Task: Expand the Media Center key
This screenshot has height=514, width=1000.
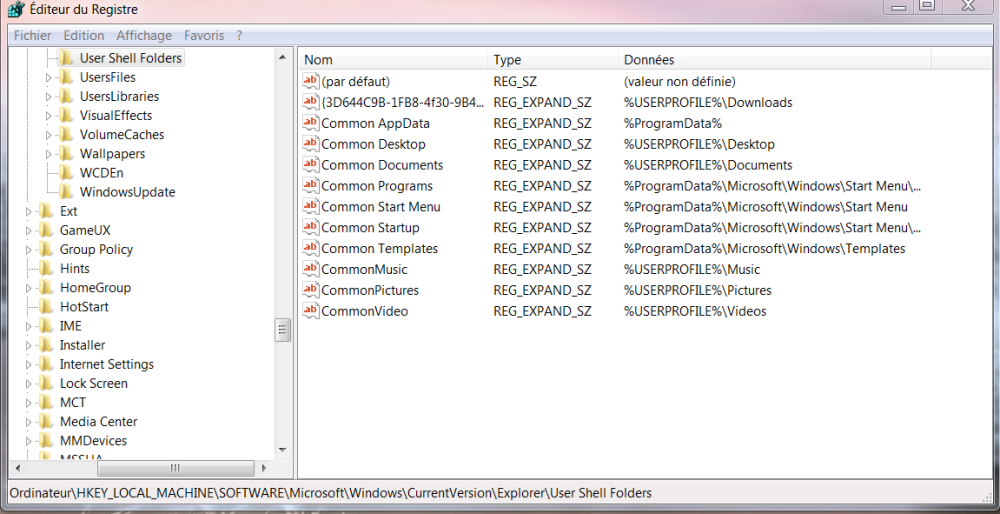Action: point(29,422)
